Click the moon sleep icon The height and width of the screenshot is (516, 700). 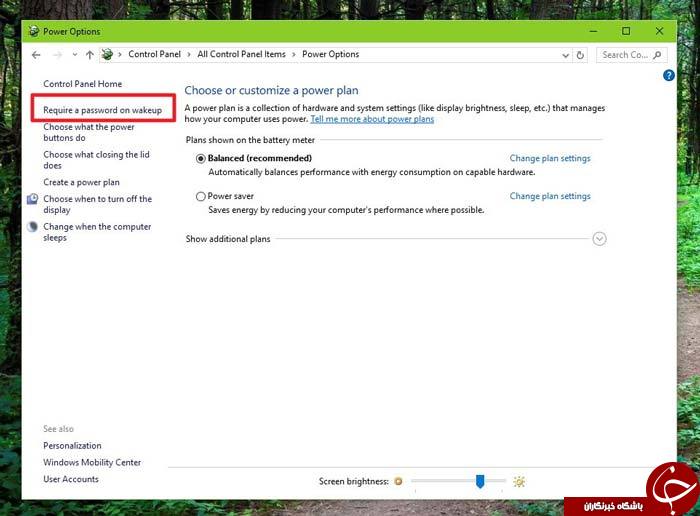[33, 227]
